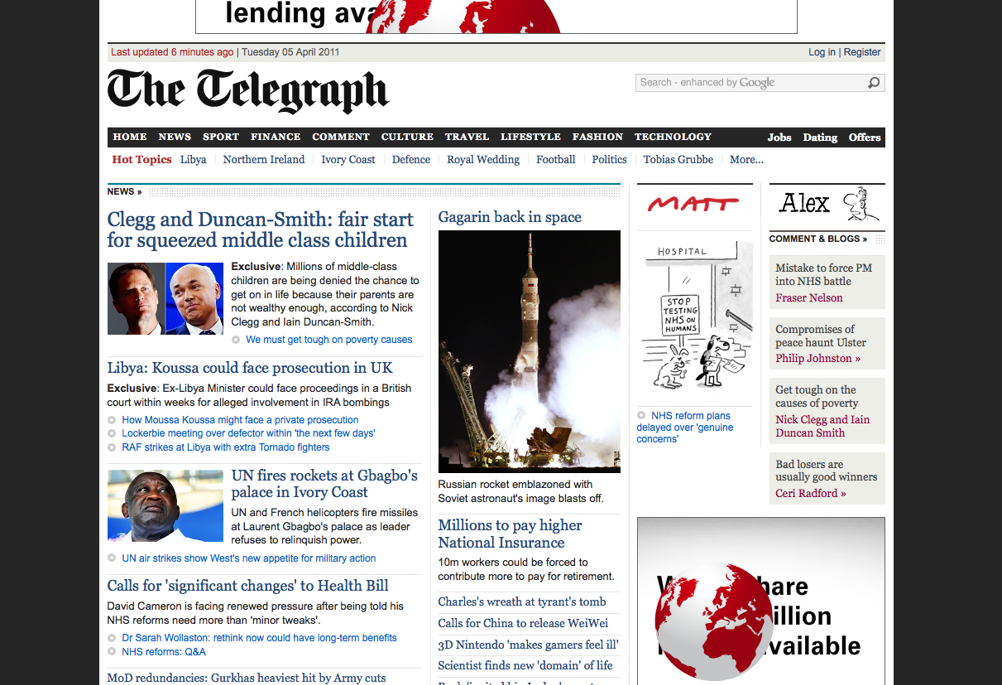Image resolution: width=1002 pixels, height=685 pixels.
Task: Open the Matt cartoon logo
Action: 693,204
